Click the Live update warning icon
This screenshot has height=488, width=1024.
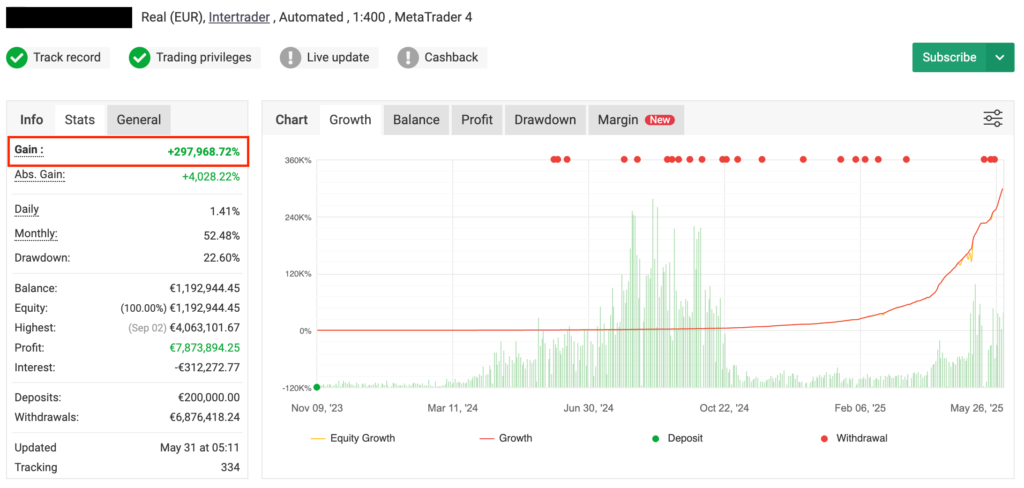[290, 58]
